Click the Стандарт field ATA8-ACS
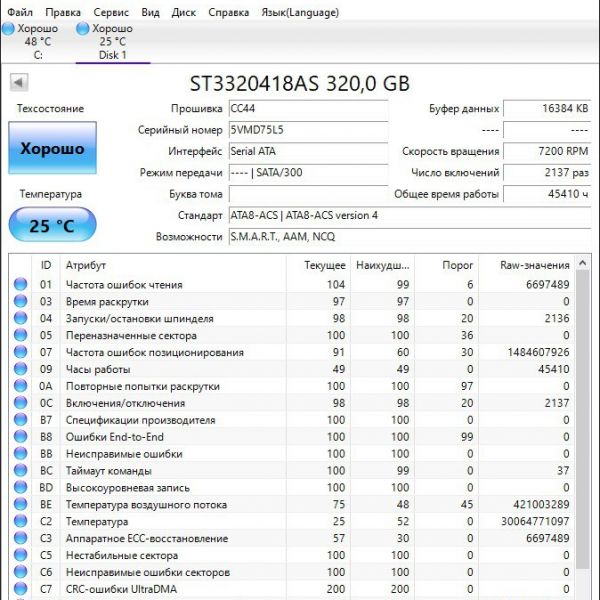 tap(410, 215)
